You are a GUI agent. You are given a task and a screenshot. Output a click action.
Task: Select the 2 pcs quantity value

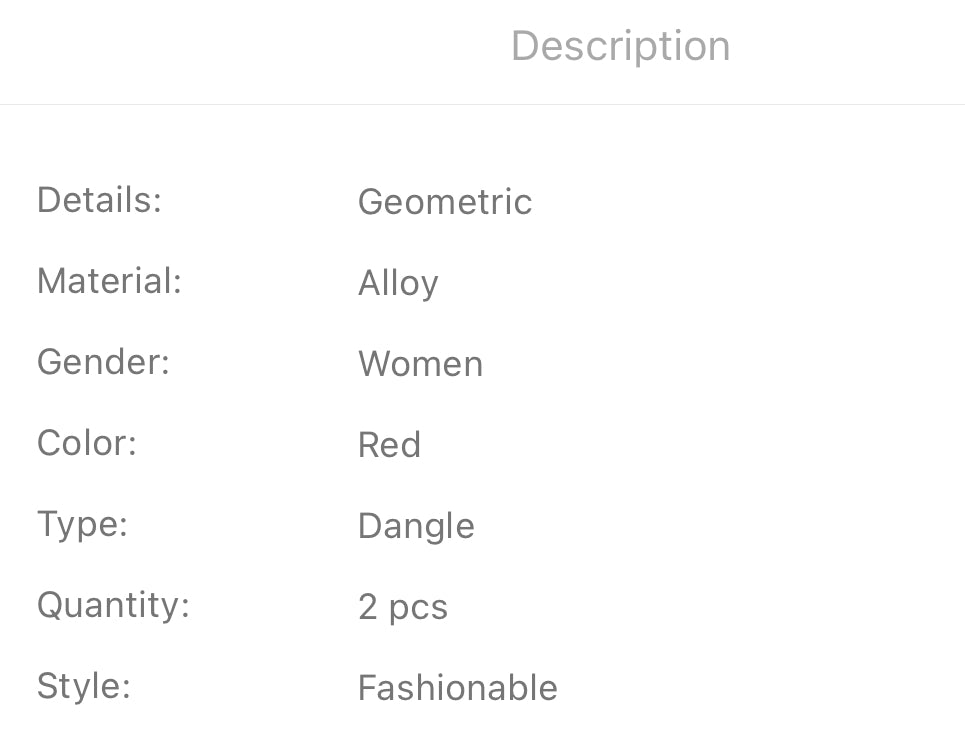pyautogui.click(x=403, y=608)
